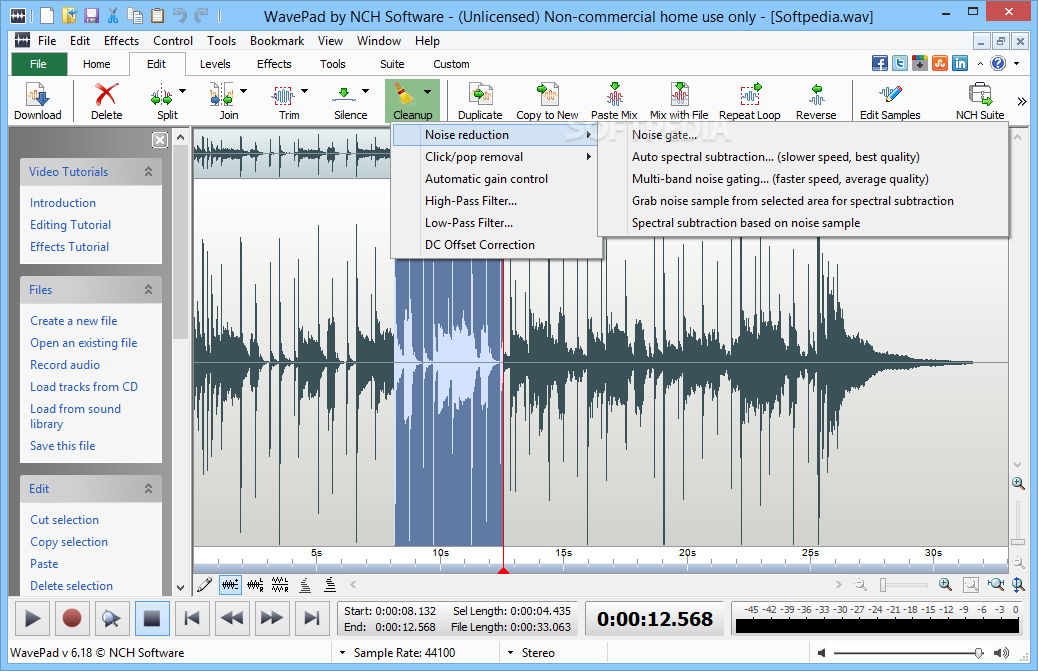Select Click/pop removal menu entry
Screen dimensions: 1038x671
496,157
